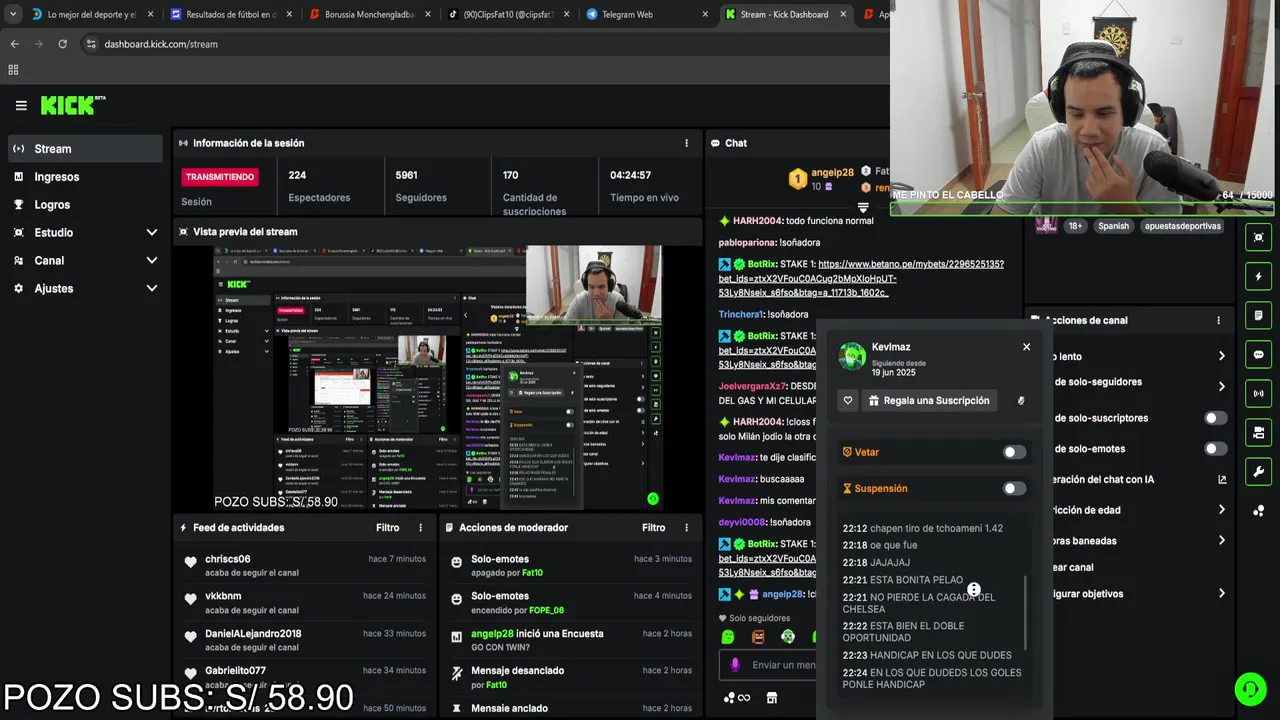The width and height of the screenshot is (1280, 720).
Task: Click the infinity points icon below the chat
Action: (736, 698)
